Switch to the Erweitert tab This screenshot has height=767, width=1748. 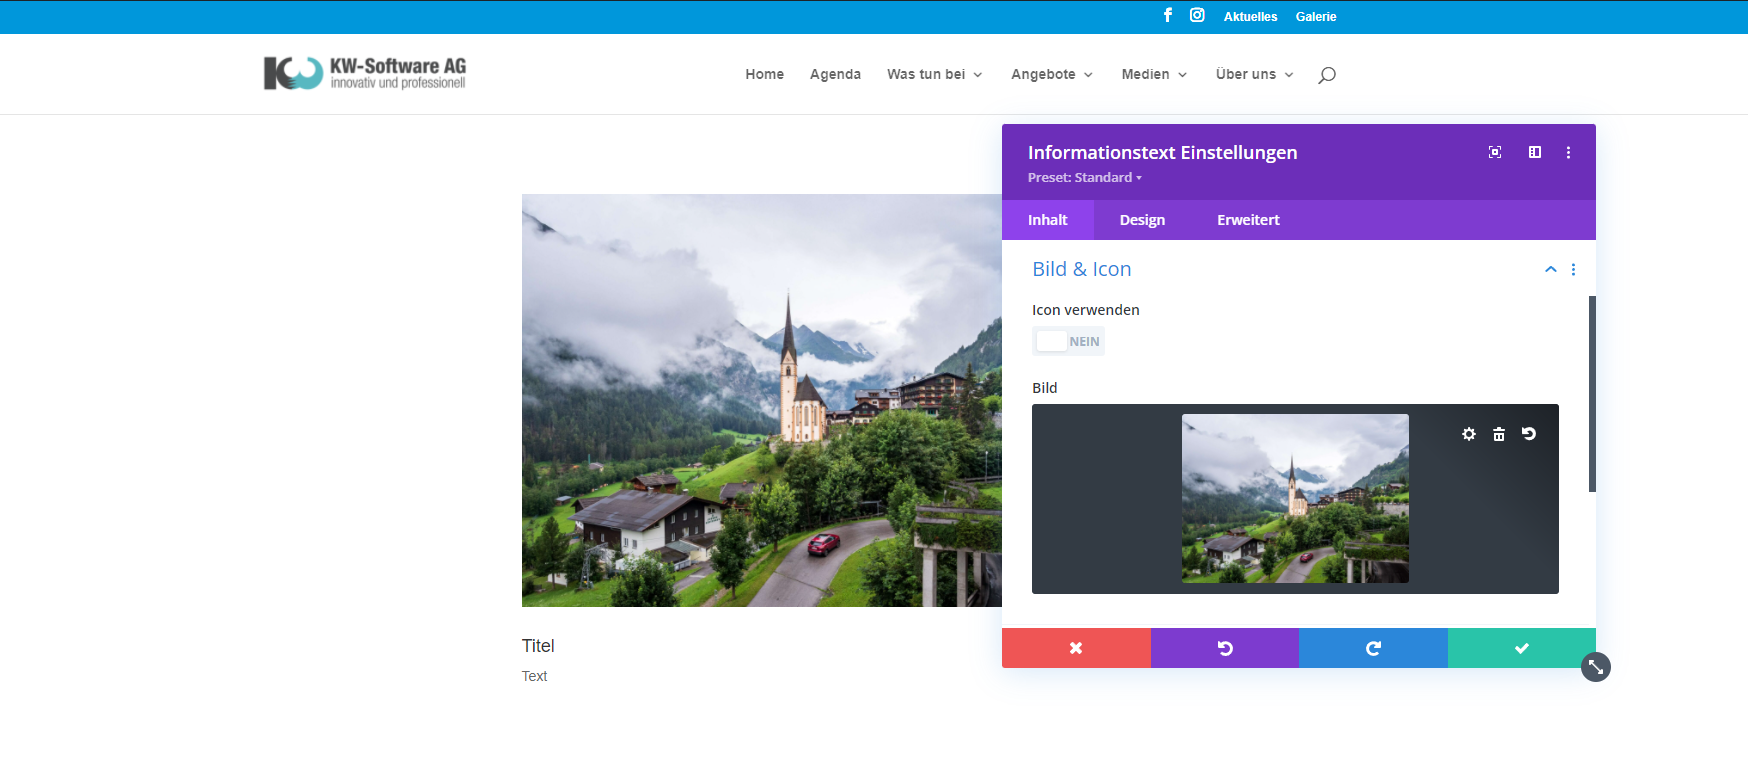tap(1248, 220)
